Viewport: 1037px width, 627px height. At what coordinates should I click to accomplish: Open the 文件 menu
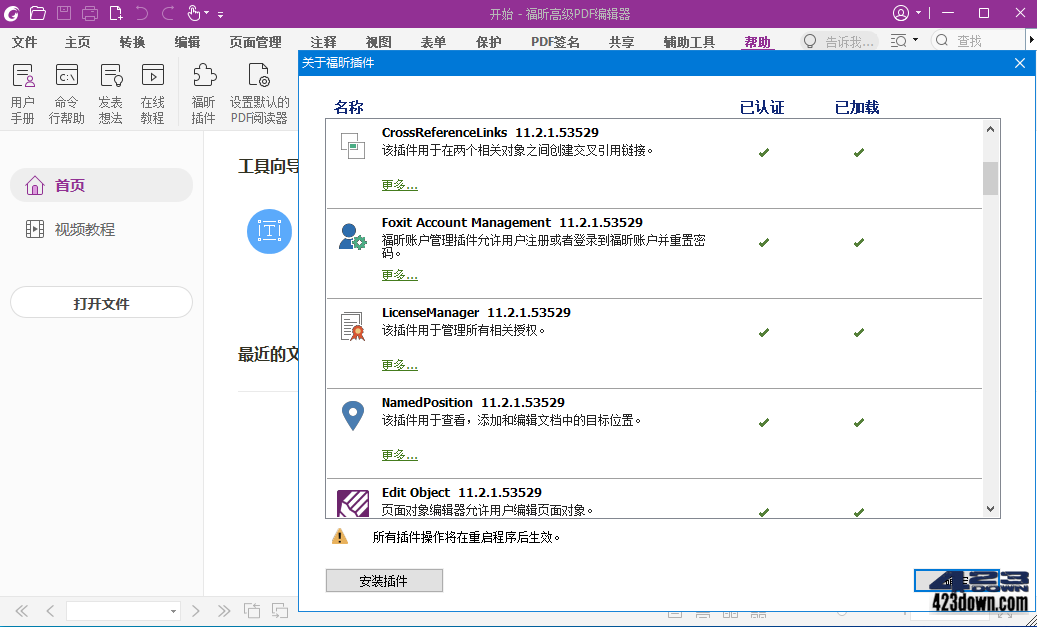[x=24, y=42]
